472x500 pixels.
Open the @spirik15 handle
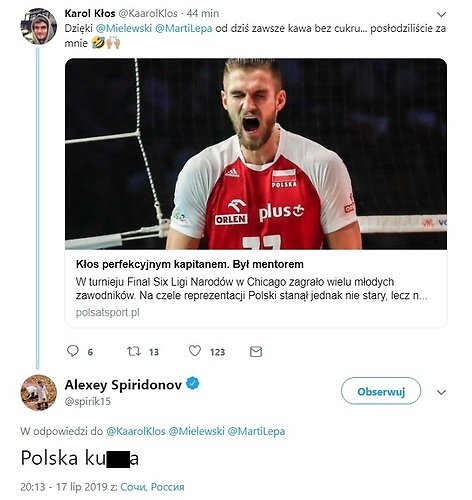point(88,401)
